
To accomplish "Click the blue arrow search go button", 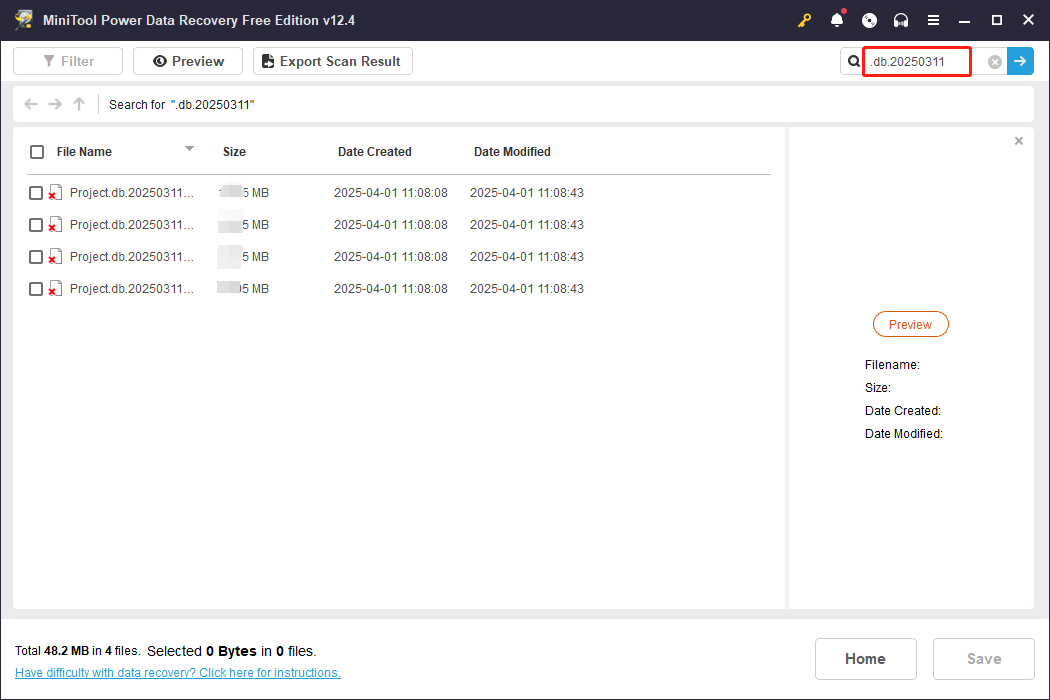I will point(1021,61).
